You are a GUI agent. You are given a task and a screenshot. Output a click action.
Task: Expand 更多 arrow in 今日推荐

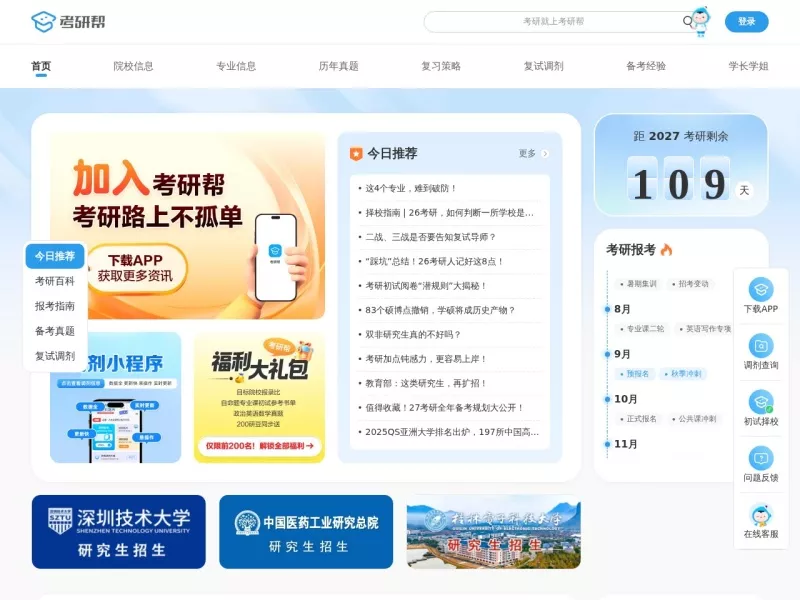(545, 154)
